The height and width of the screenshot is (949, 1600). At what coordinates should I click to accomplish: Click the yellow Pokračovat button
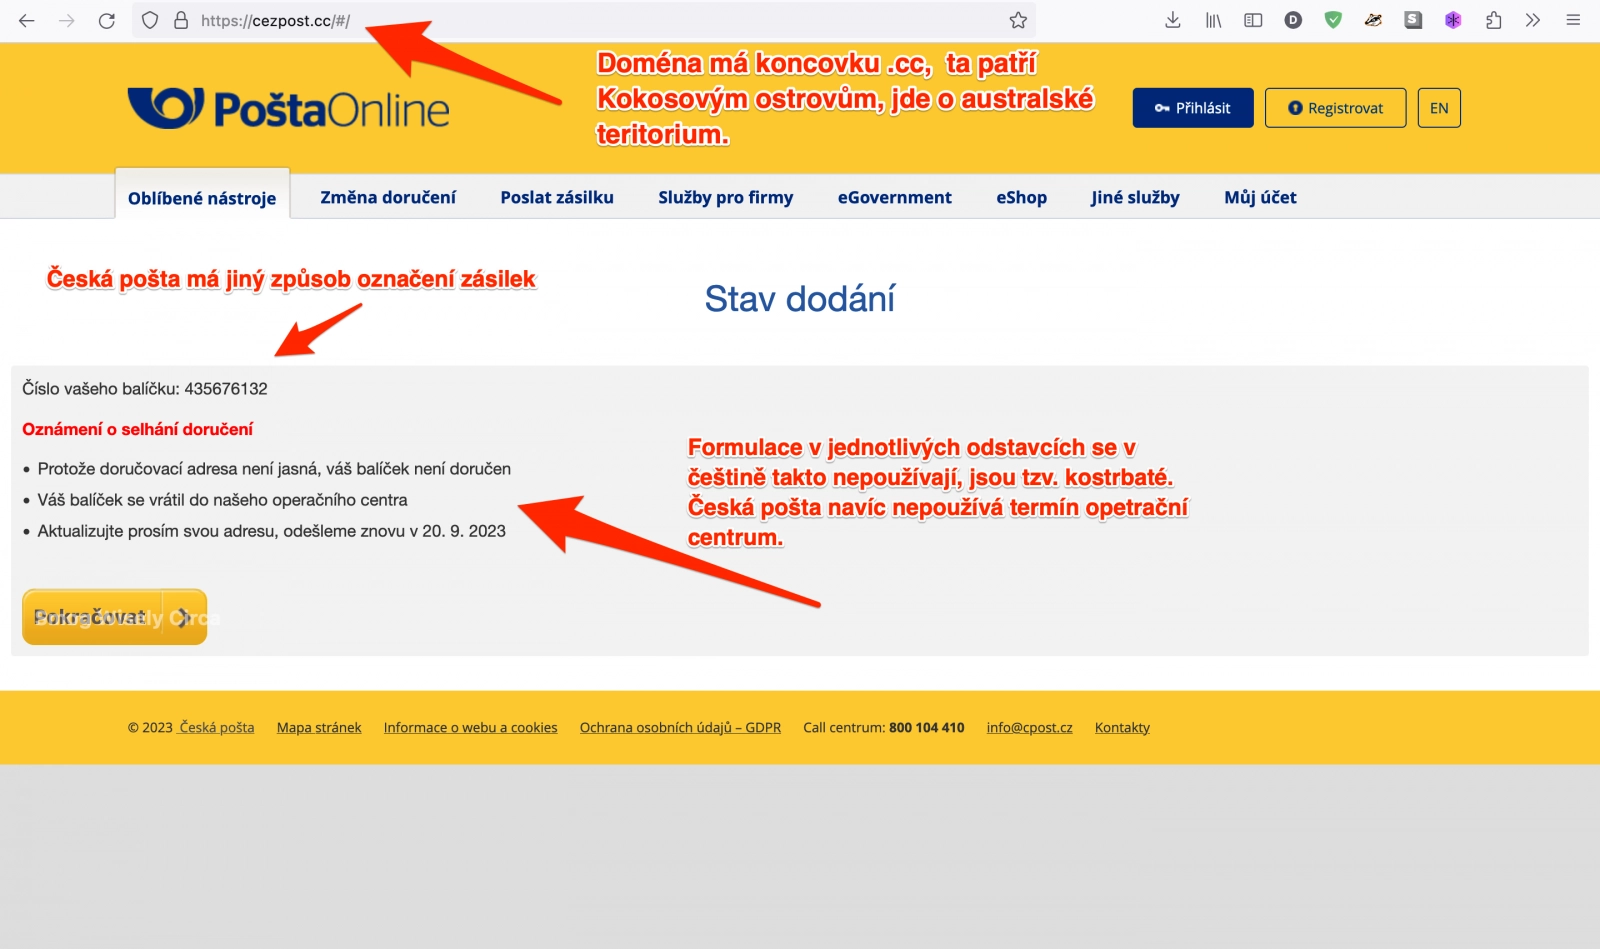114,617
